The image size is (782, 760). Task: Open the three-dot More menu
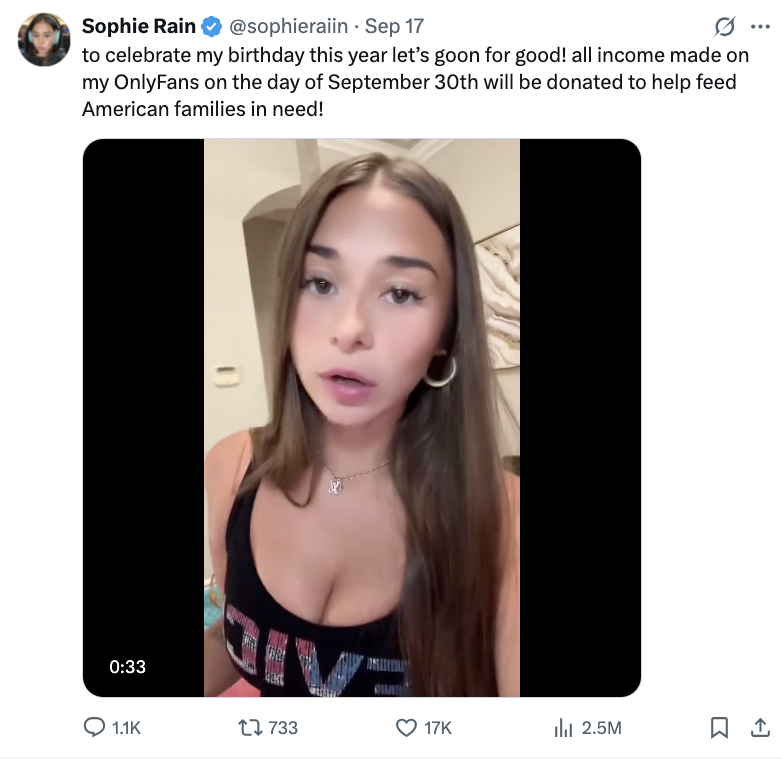[760, 26]
